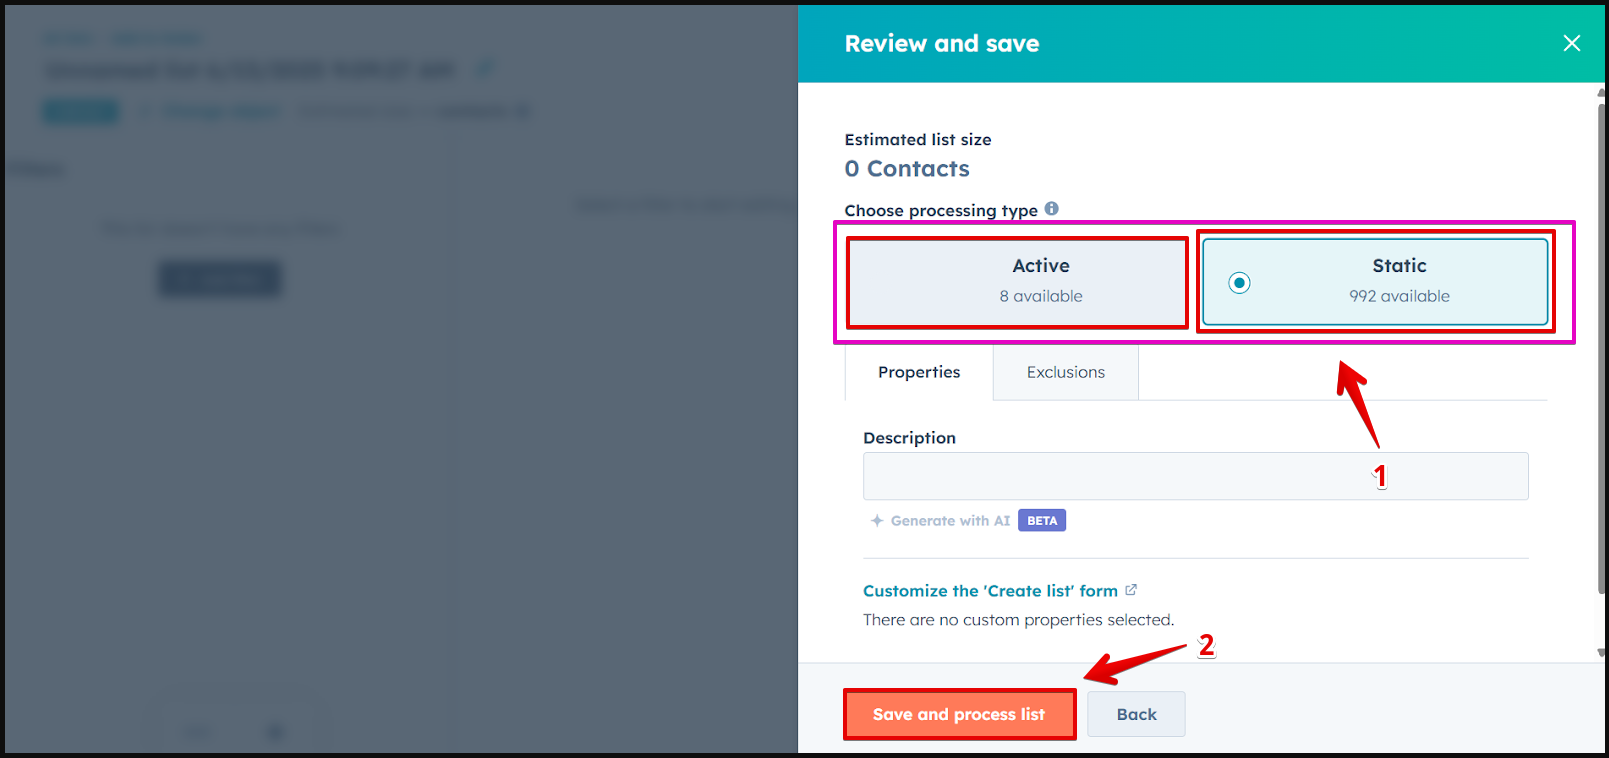Click info icon beside Choose processing type
This screenshot has width=1609, height=758.
tap(1051, 208)
